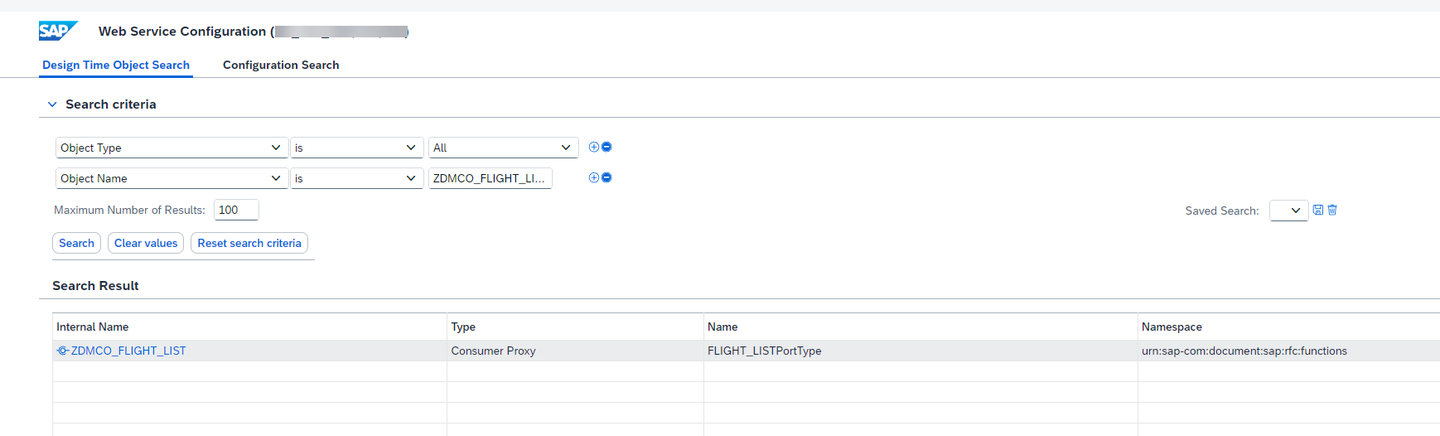The image size is (1440, 436).
Task: Click the Name column header
Action: click(x=920, y=327)
